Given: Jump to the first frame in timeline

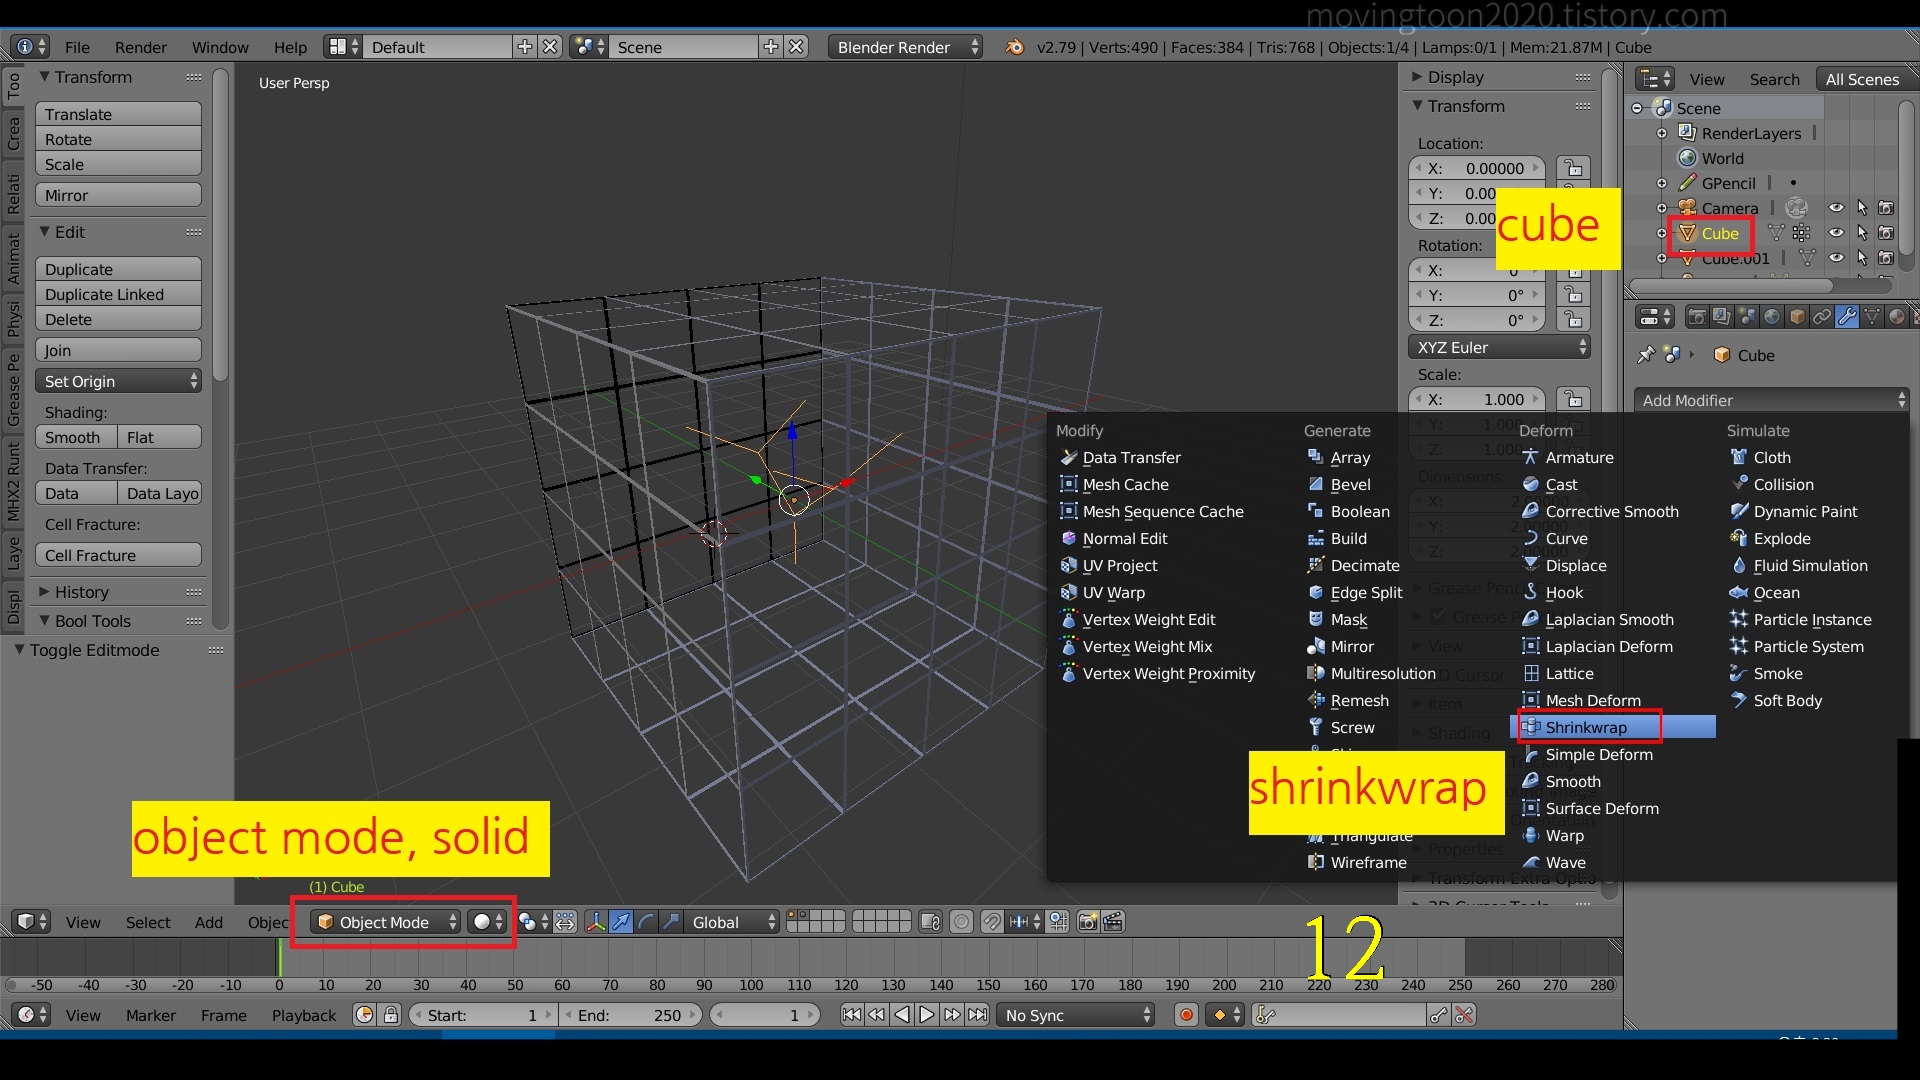Looking at the screenshot, I should (x=851, y=1015).
